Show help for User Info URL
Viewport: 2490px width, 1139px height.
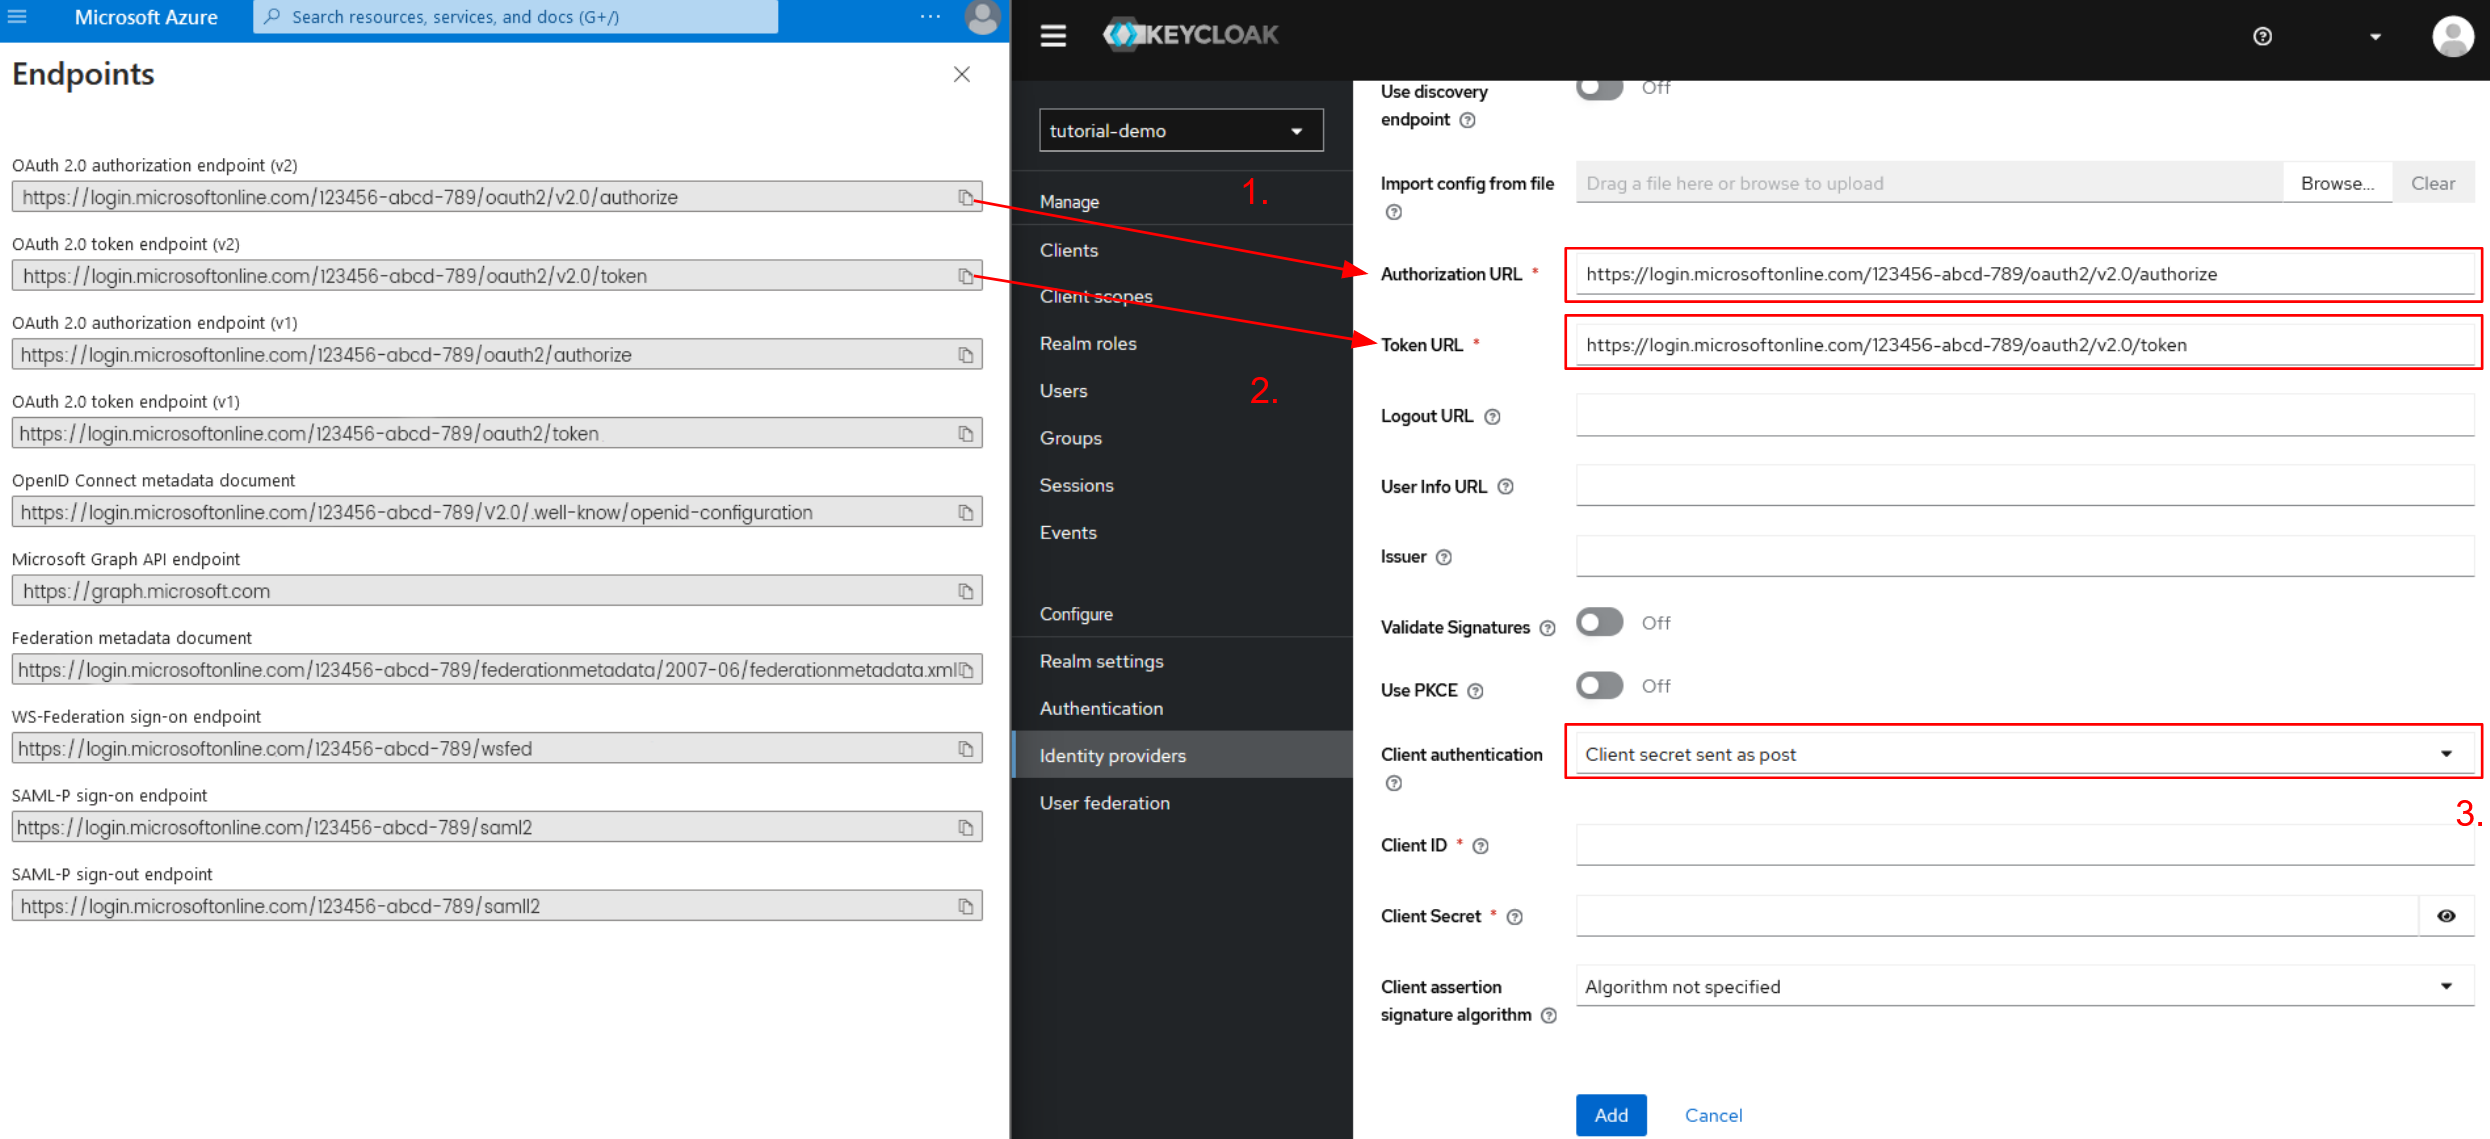1505,487
